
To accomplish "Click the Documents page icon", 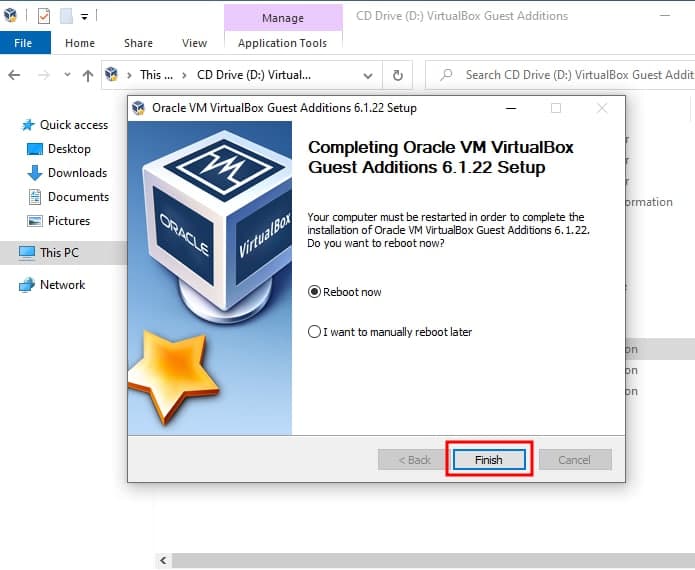I will [35, 197].
